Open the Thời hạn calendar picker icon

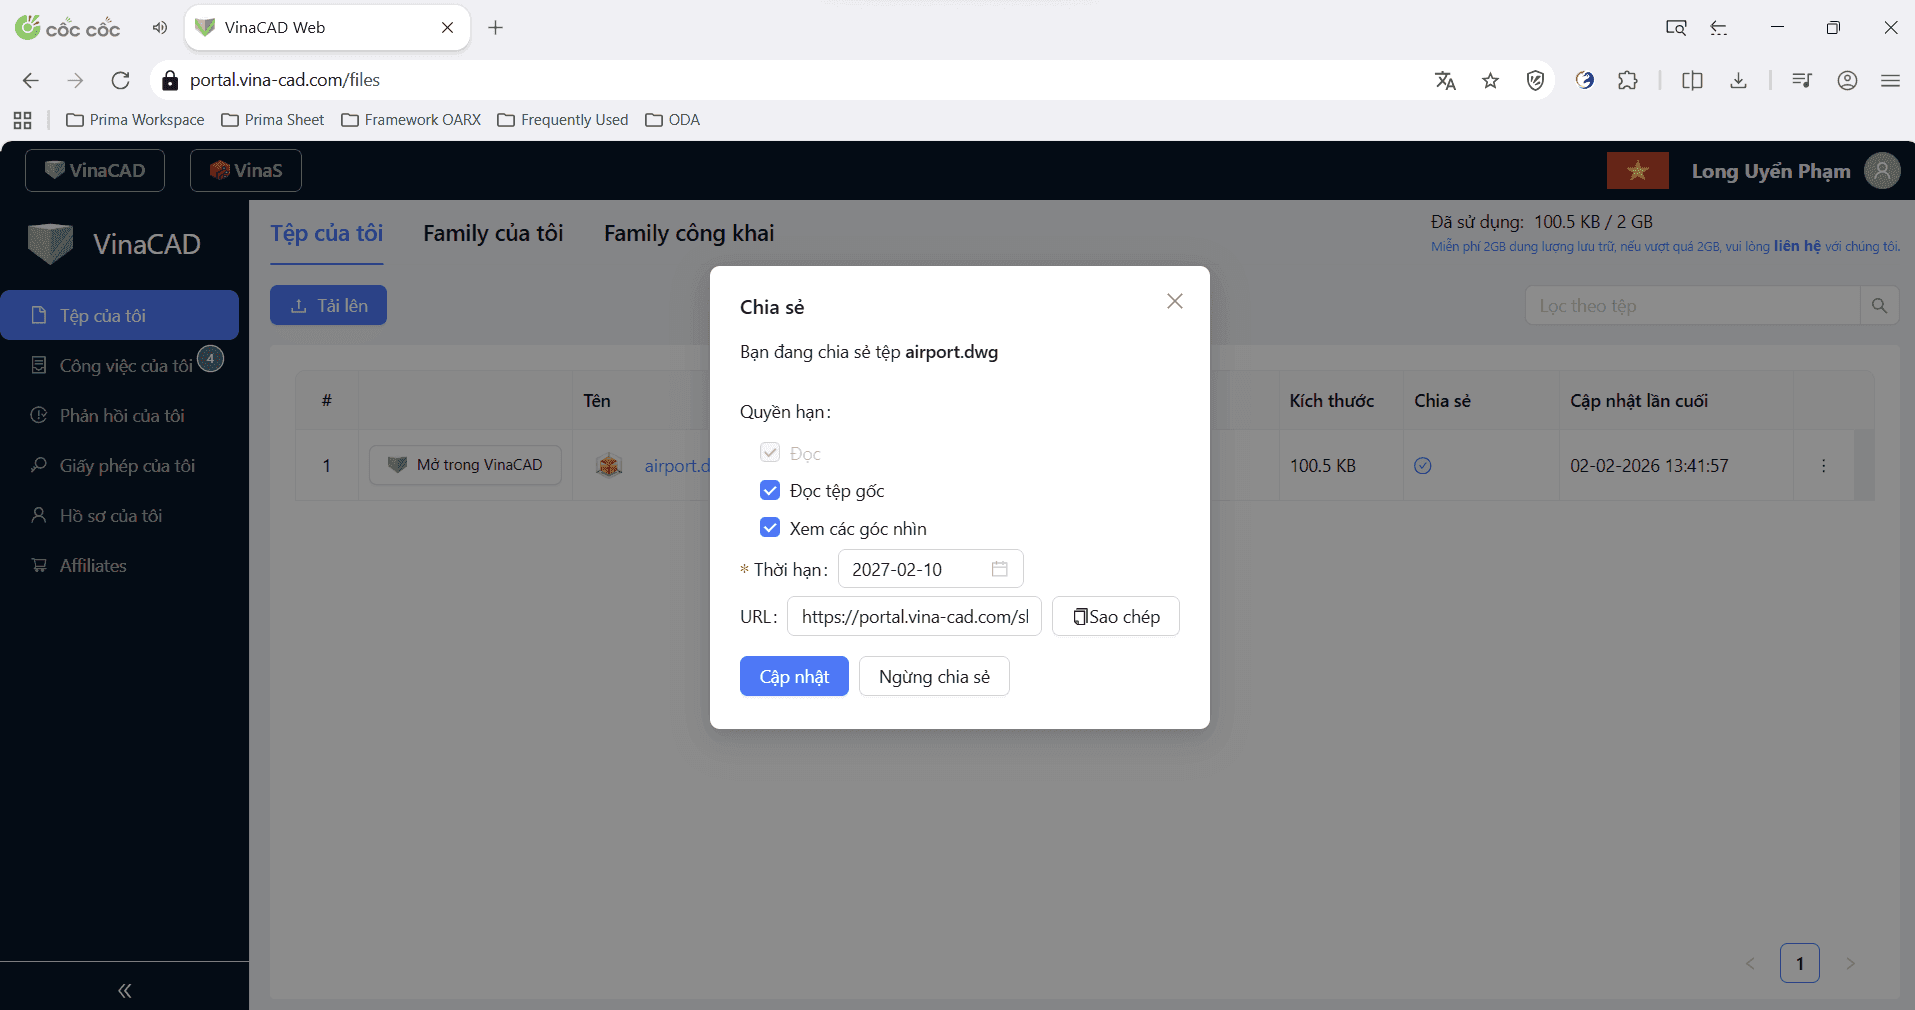999,569
